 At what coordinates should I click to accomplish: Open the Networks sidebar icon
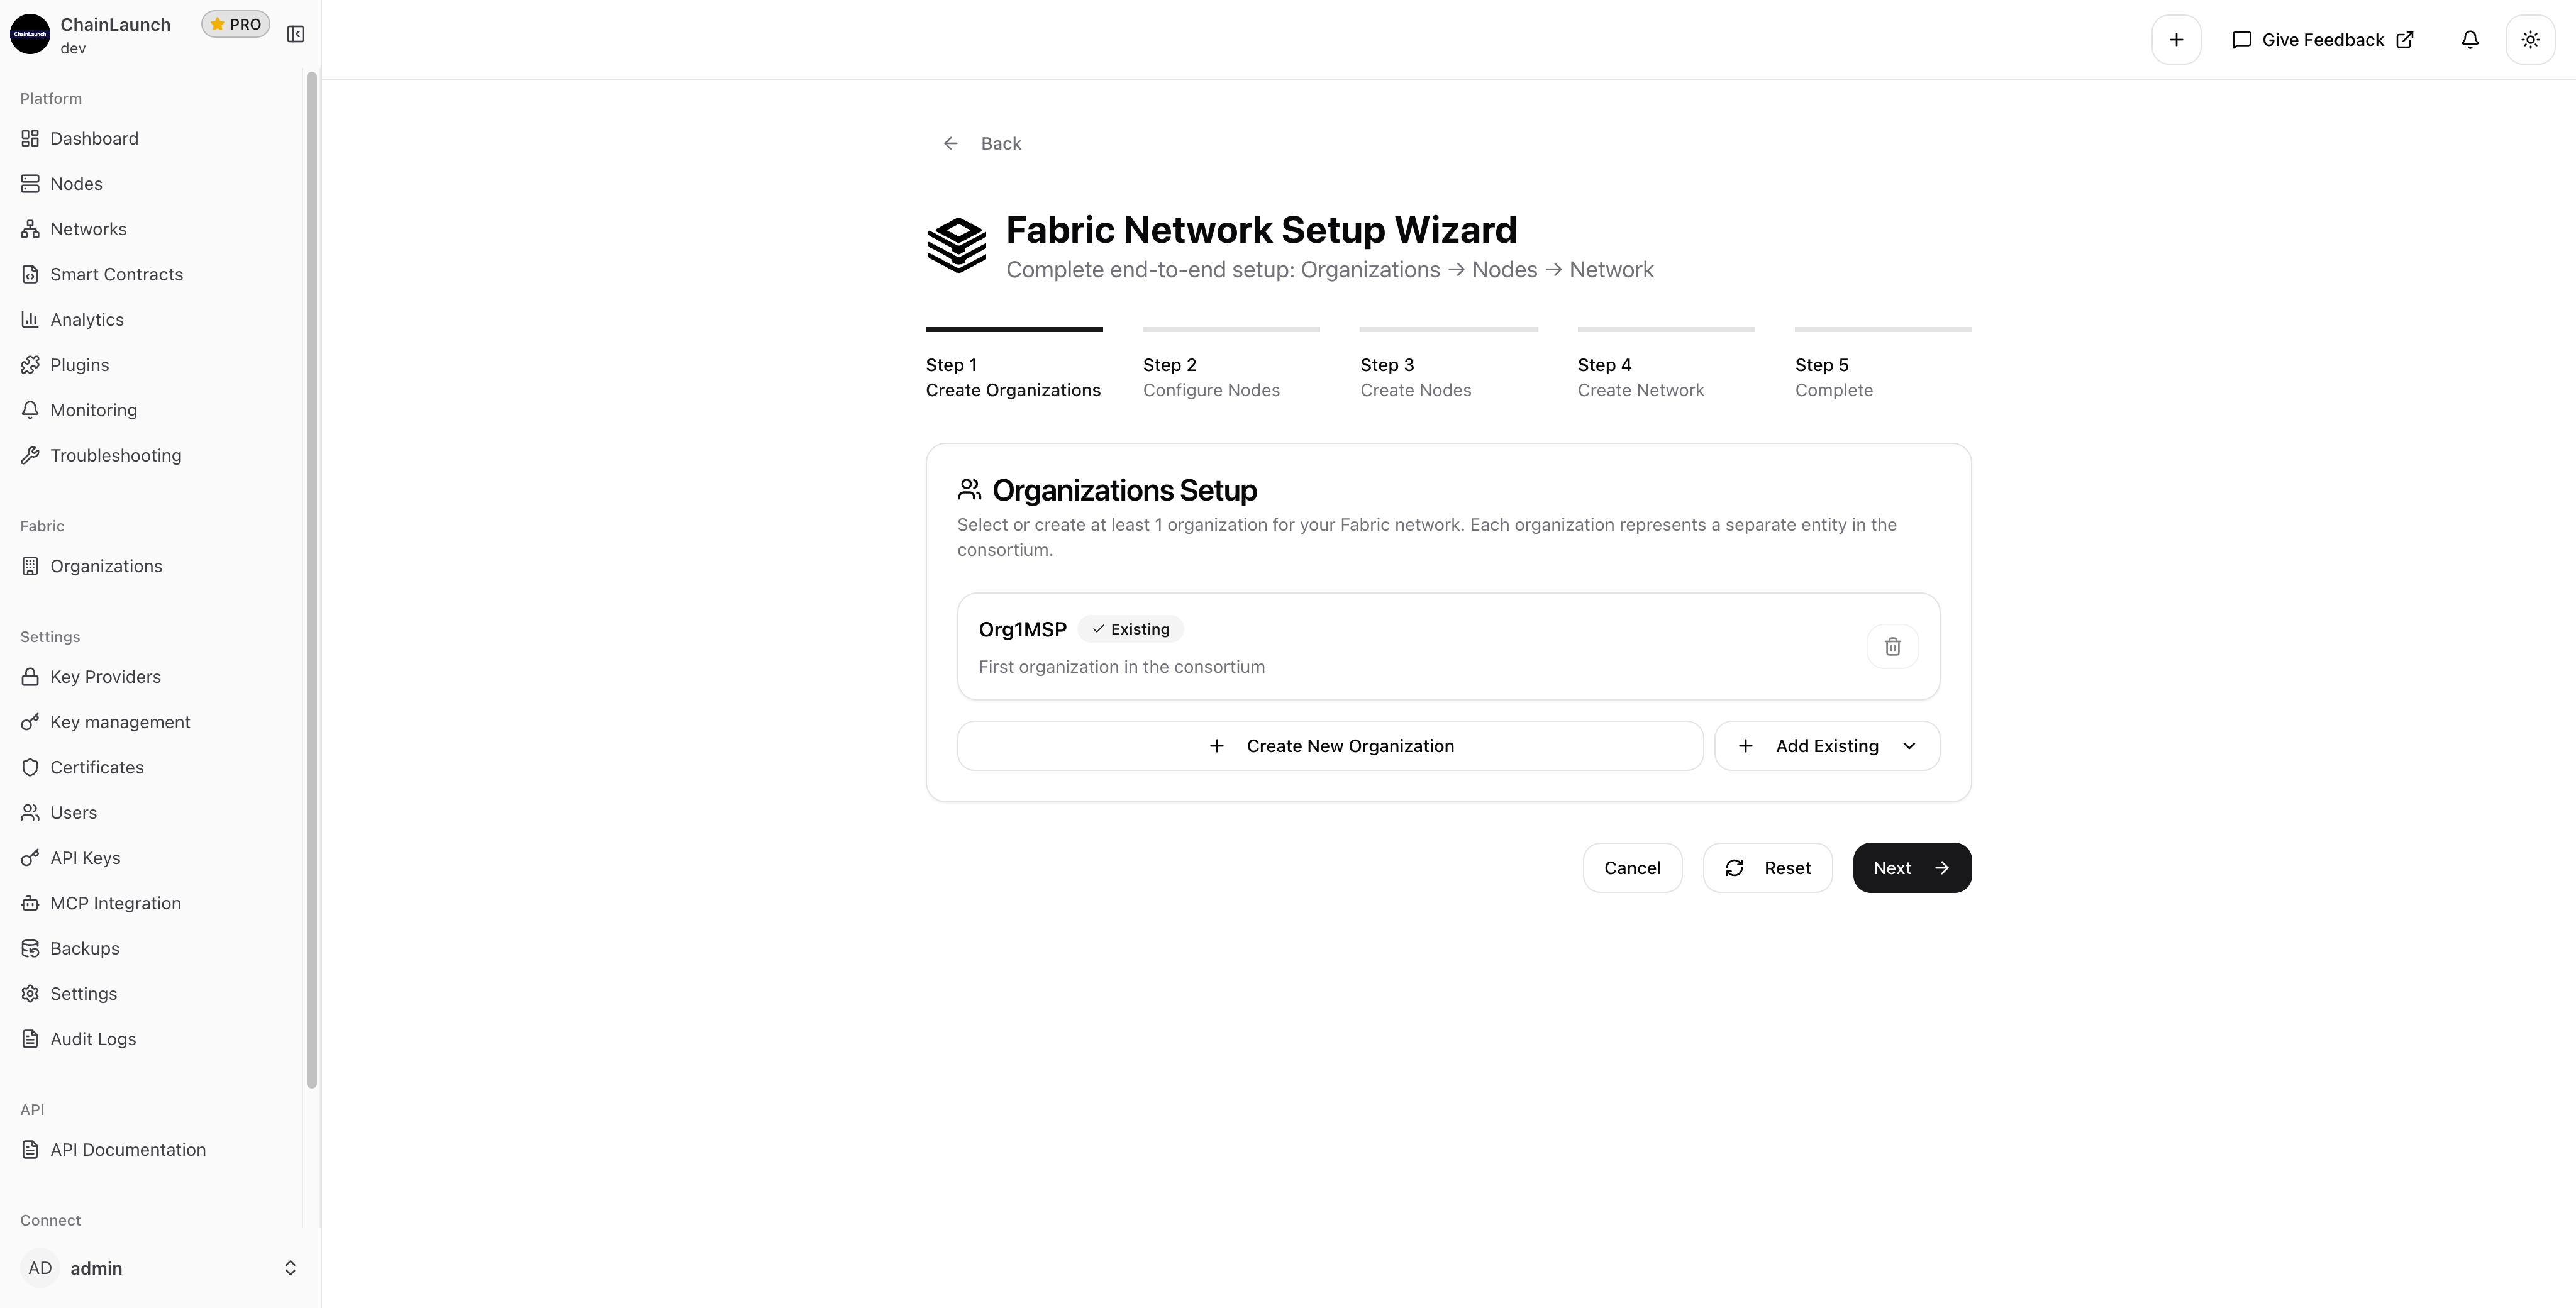coord(30,229)
